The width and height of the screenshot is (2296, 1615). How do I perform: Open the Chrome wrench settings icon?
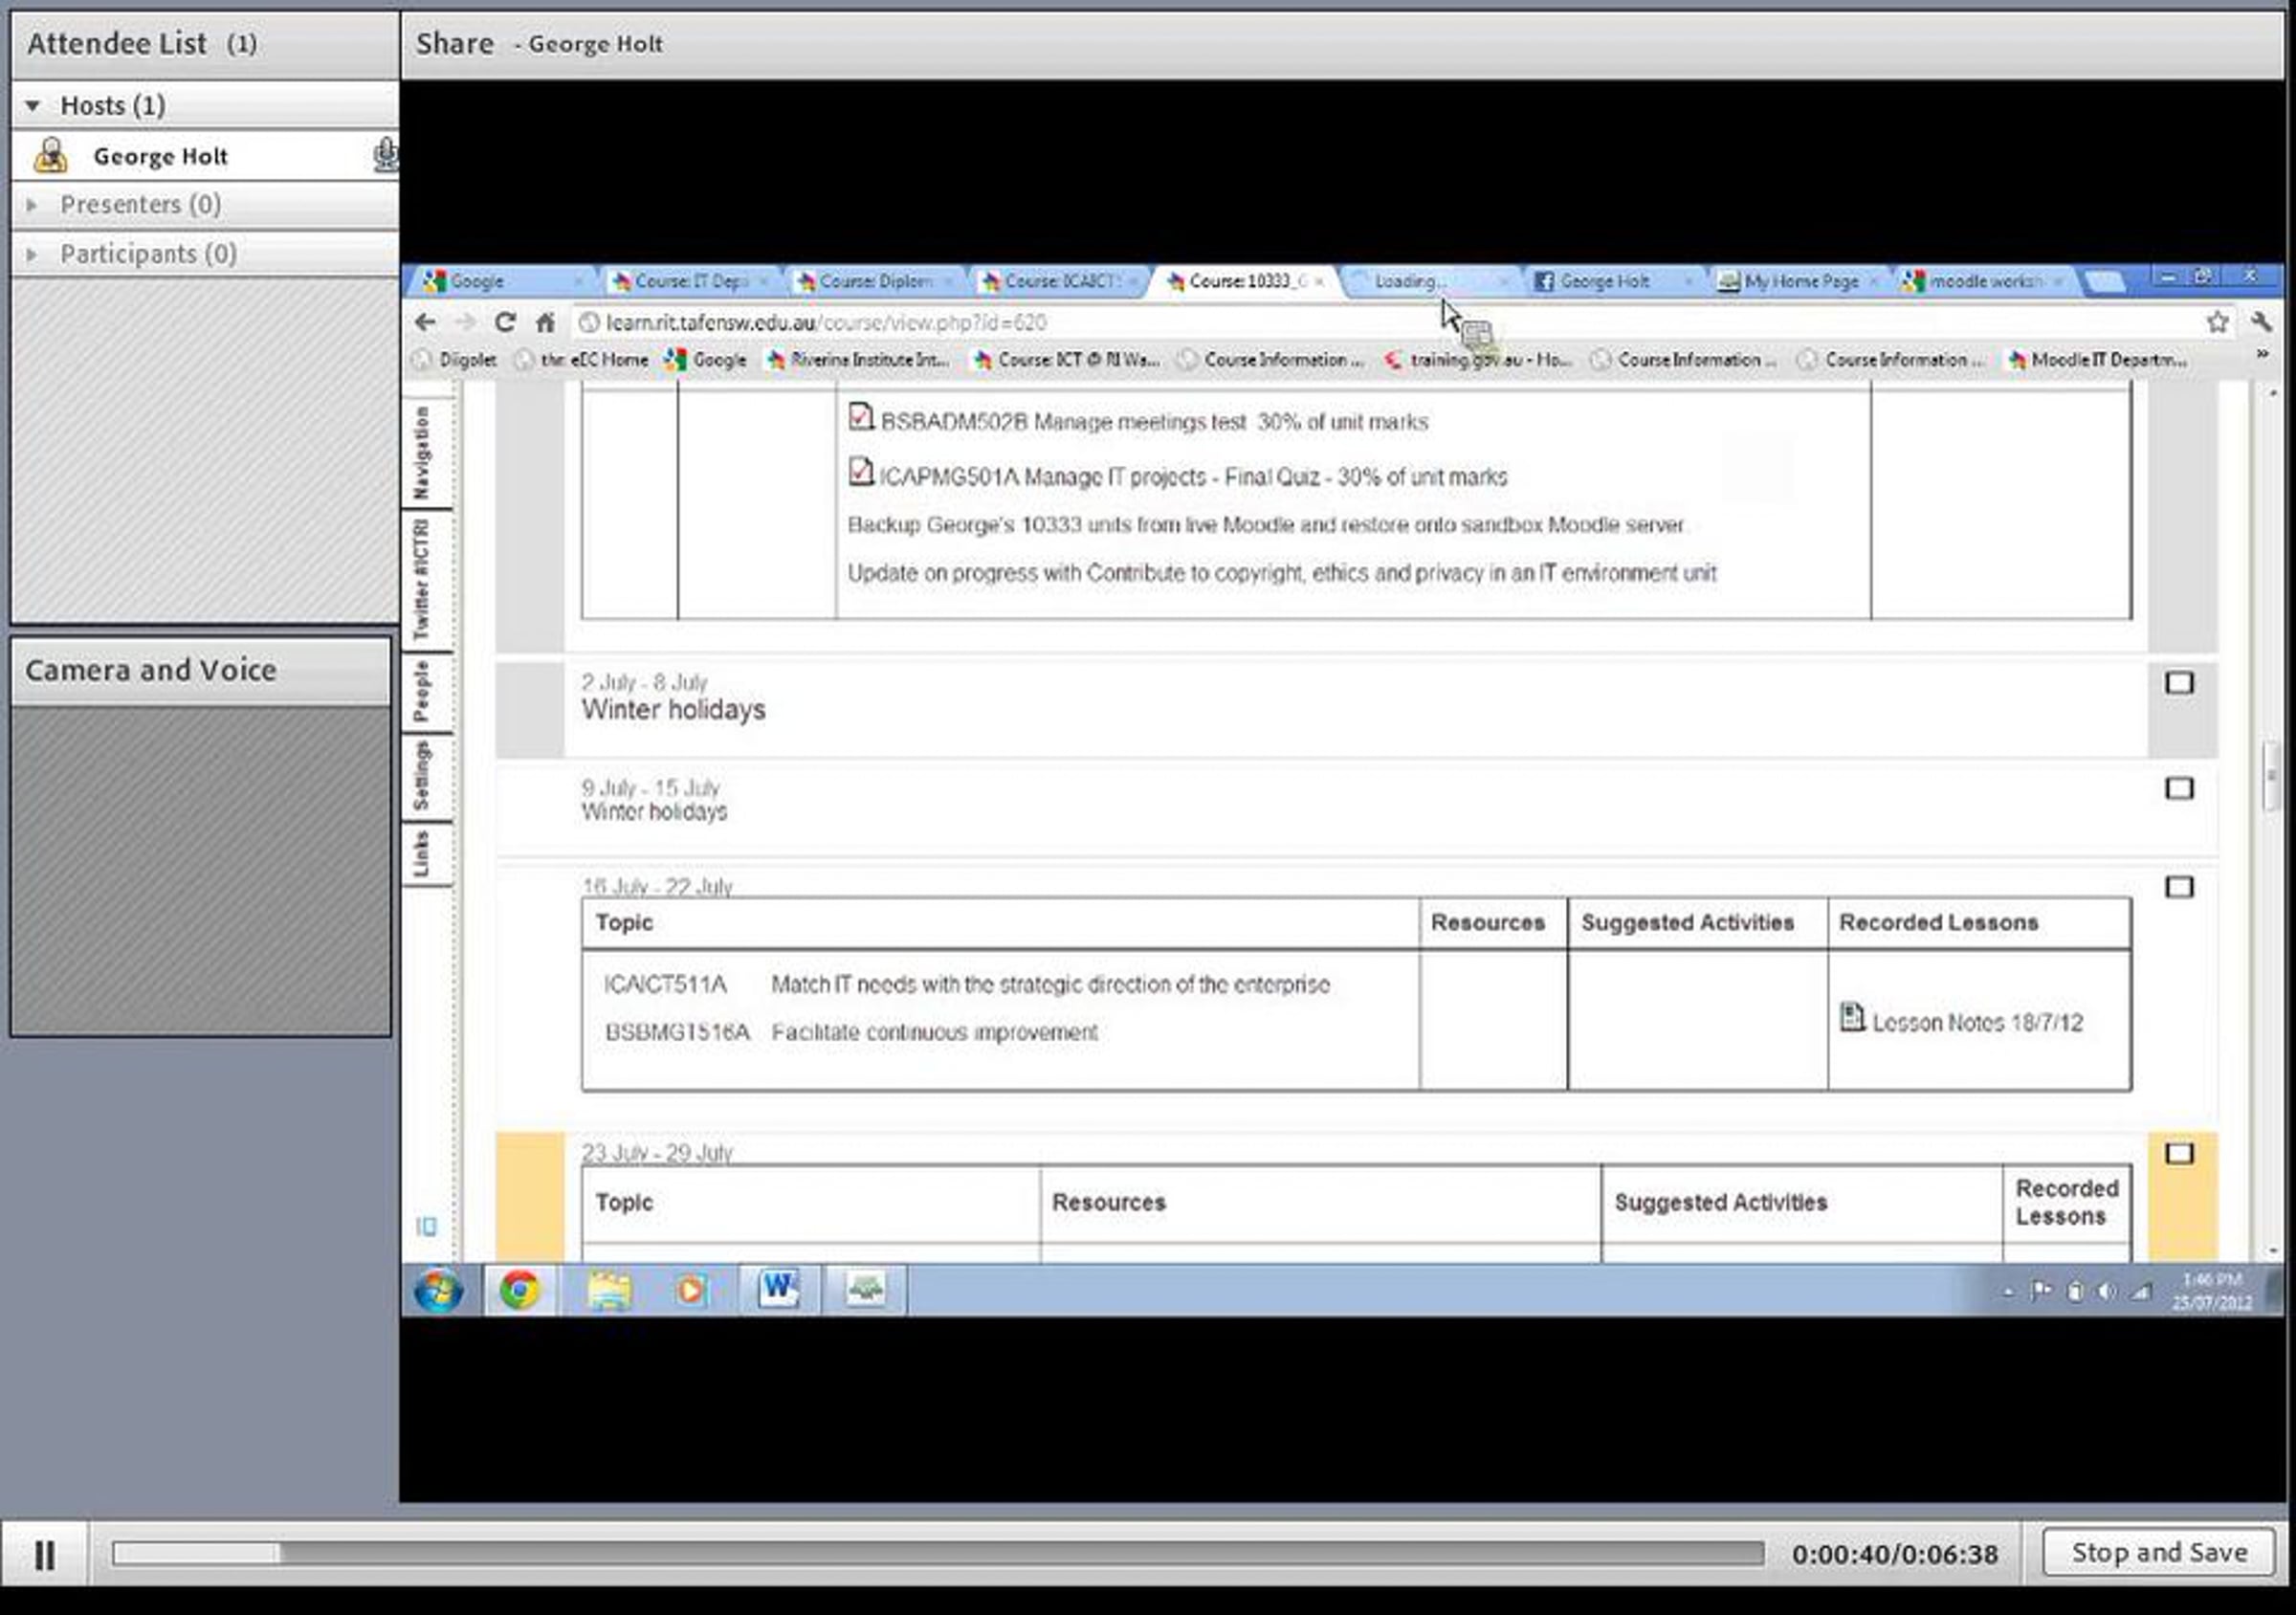pyautogui.click(x=2261, y=322)
